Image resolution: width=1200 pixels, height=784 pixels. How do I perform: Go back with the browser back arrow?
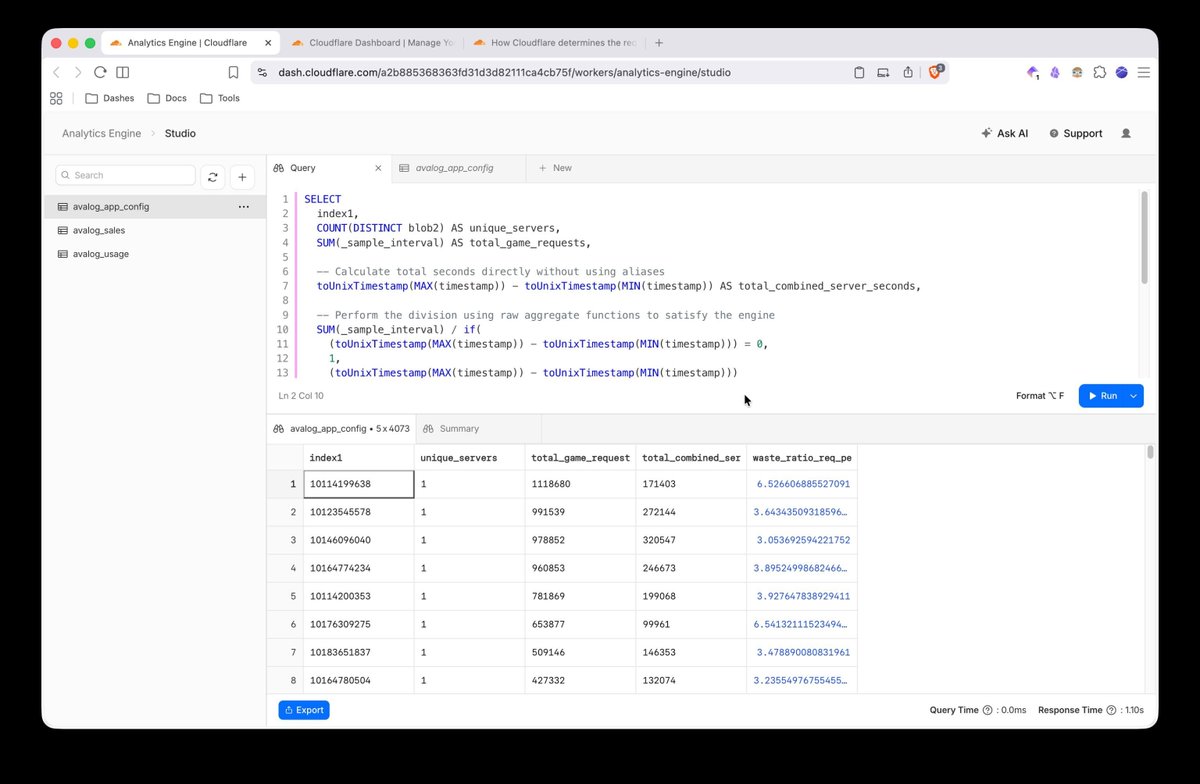coord(57,72)
